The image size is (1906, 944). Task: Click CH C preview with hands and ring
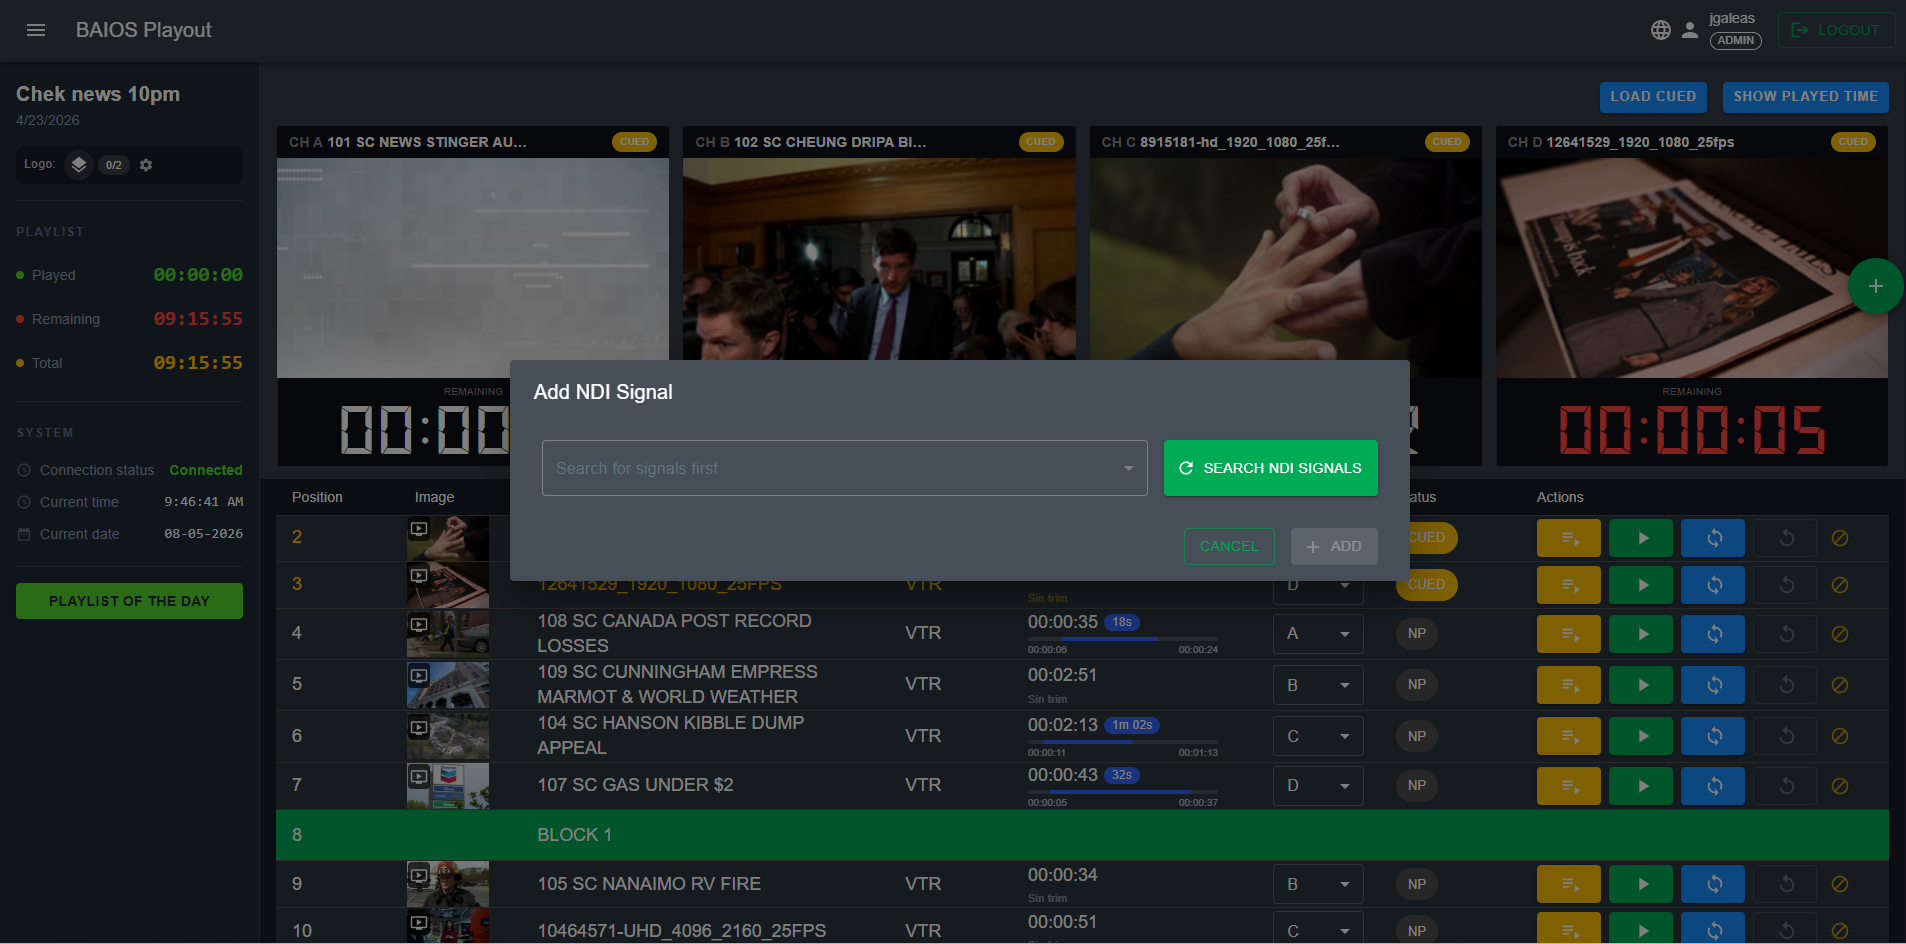(x=1286, y=259)
